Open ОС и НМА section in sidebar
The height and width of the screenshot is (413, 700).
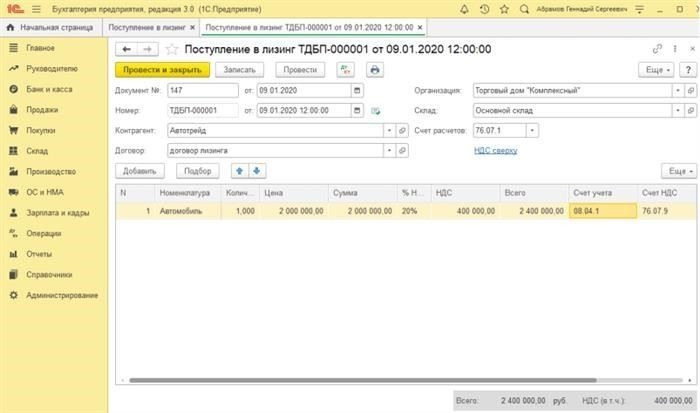click(45, 191)
